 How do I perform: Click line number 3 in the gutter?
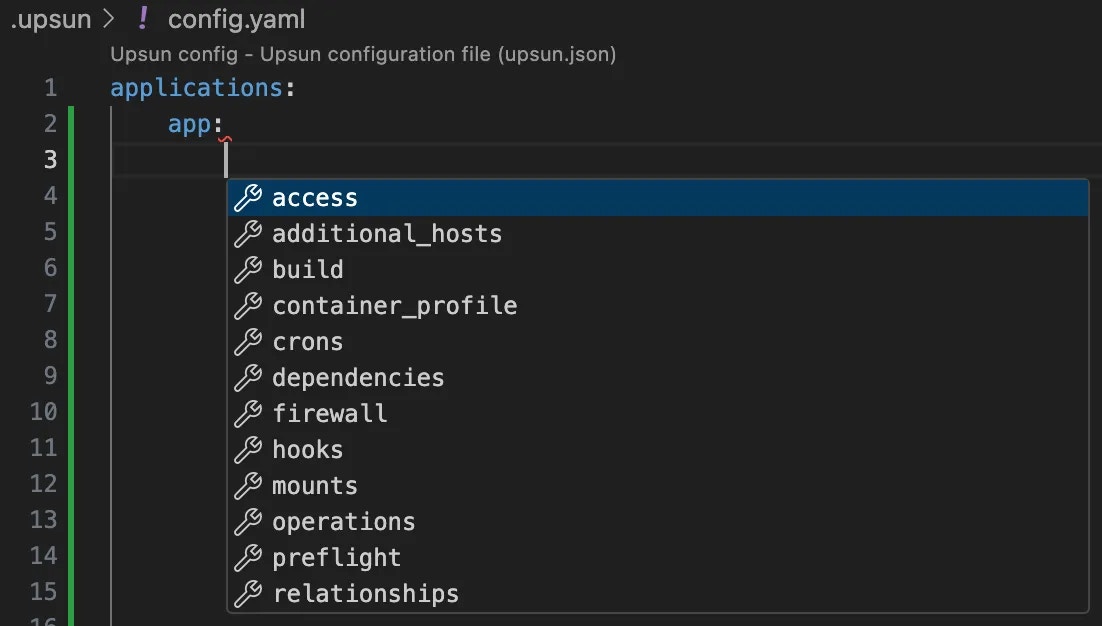(51, 159)
